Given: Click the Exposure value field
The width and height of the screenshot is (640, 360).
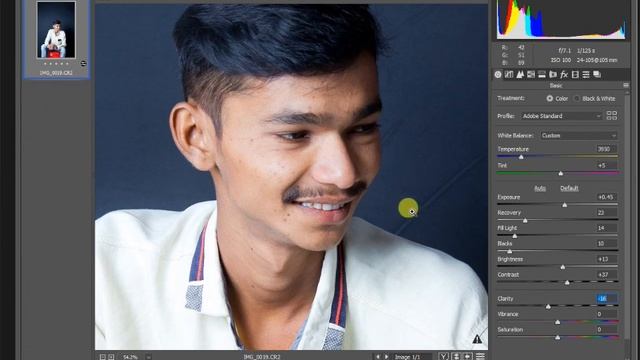Looking at the screenshot, I should (x=606, y=197).
